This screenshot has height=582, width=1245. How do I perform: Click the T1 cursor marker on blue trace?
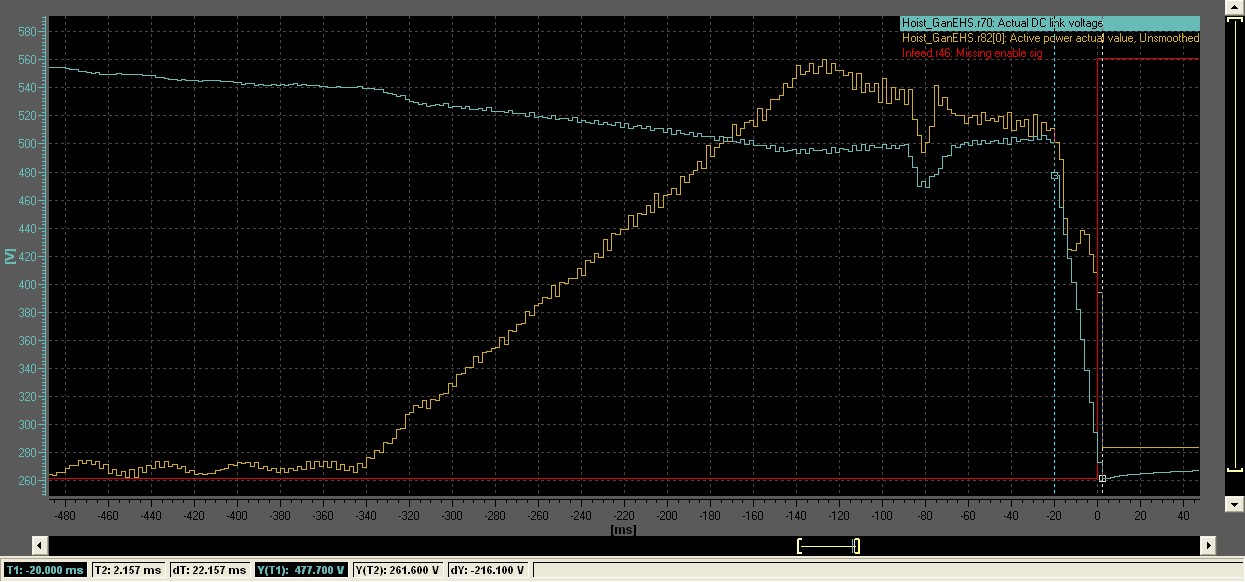coord(1054,176)
